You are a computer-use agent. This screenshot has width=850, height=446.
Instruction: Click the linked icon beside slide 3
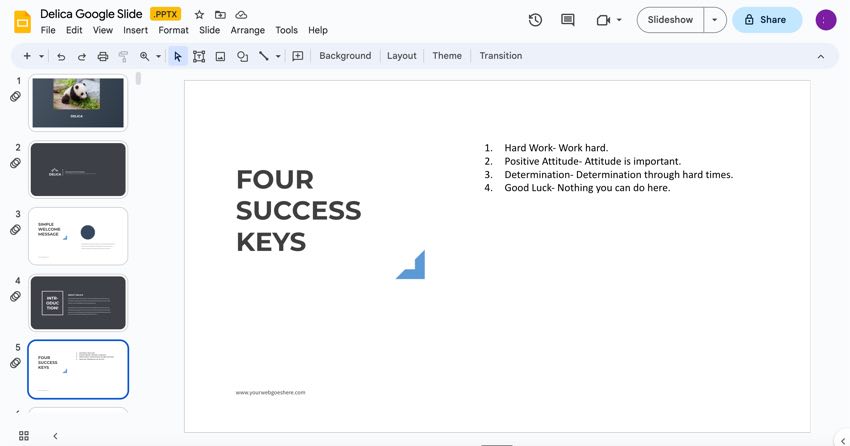click(15, 230)
